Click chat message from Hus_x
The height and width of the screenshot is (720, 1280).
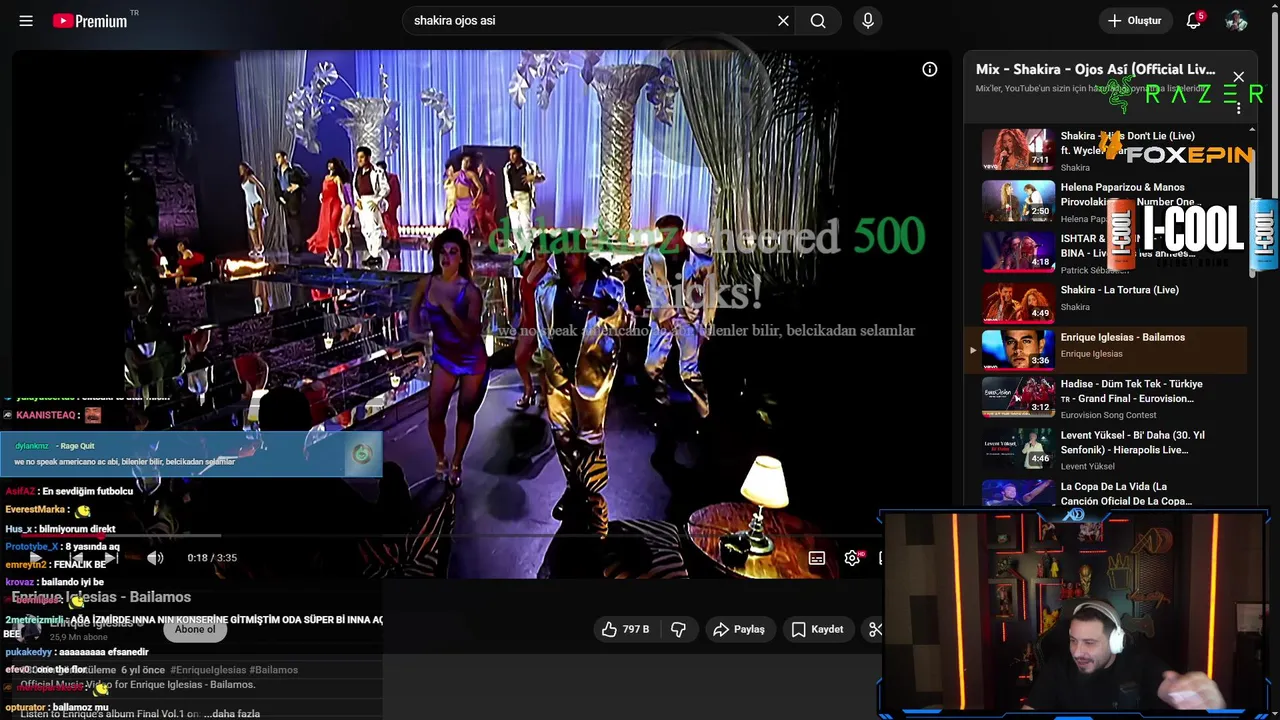click(60, 529)
